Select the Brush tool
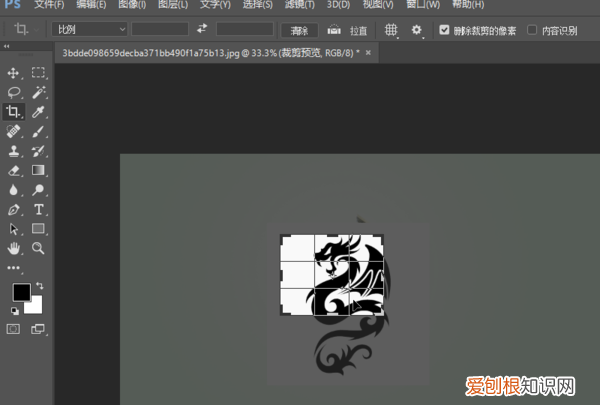 pos(38,131)
